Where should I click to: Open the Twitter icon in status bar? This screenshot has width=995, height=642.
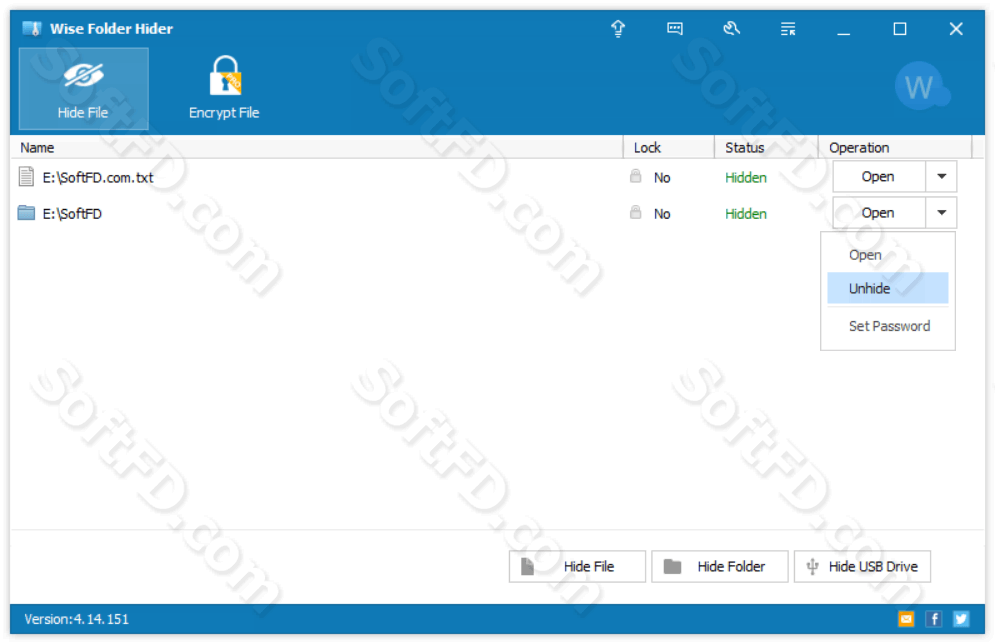[961, 619]
